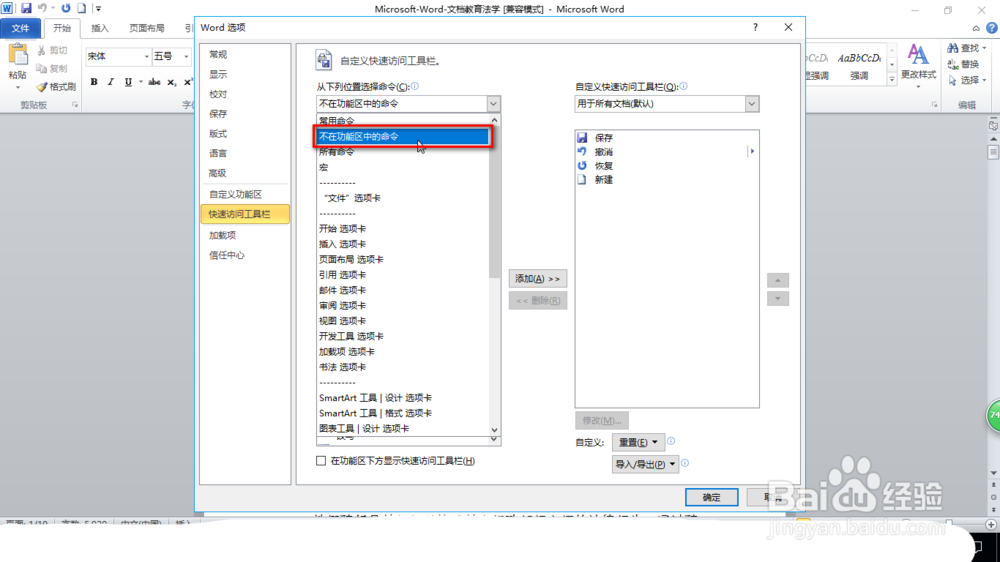
Task: Choose SmartArt Tools Design tab option
Action: pos(403,397)
